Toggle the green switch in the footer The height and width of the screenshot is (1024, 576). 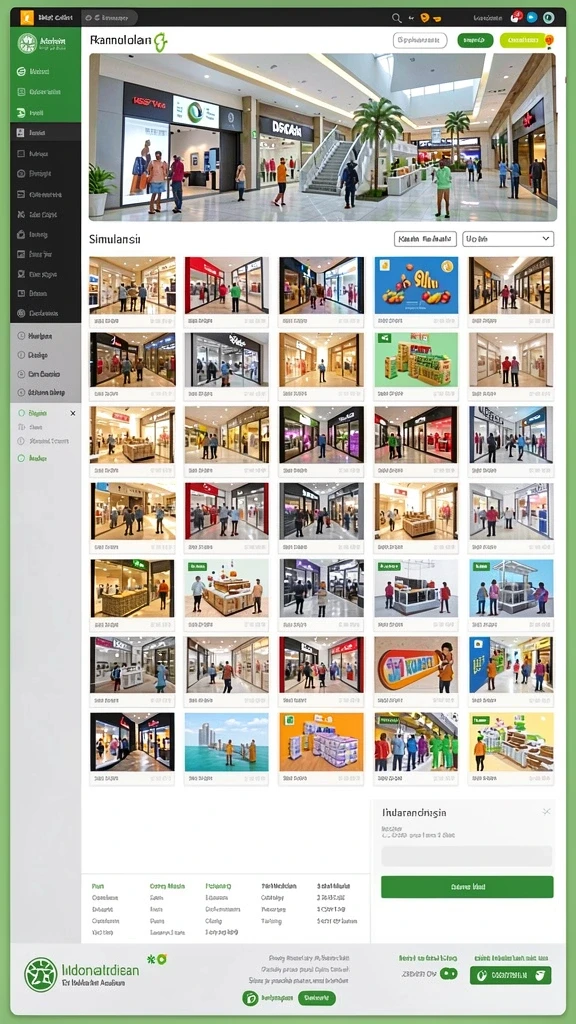point(449,974)
